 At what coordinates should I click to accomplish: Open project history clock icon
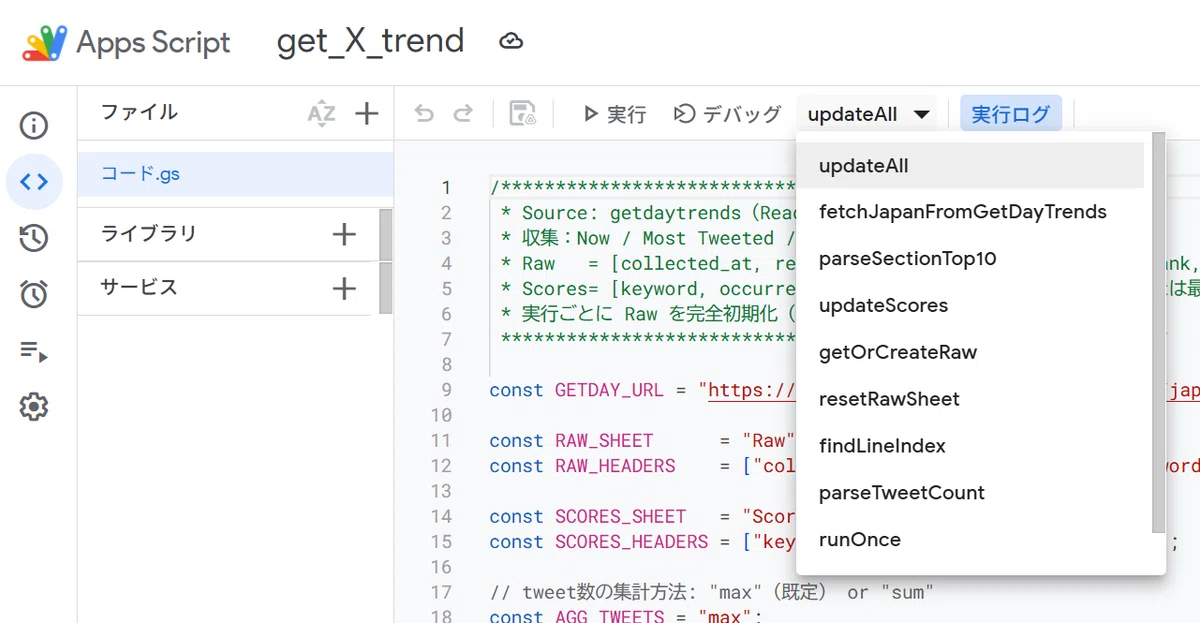[34, 238]
